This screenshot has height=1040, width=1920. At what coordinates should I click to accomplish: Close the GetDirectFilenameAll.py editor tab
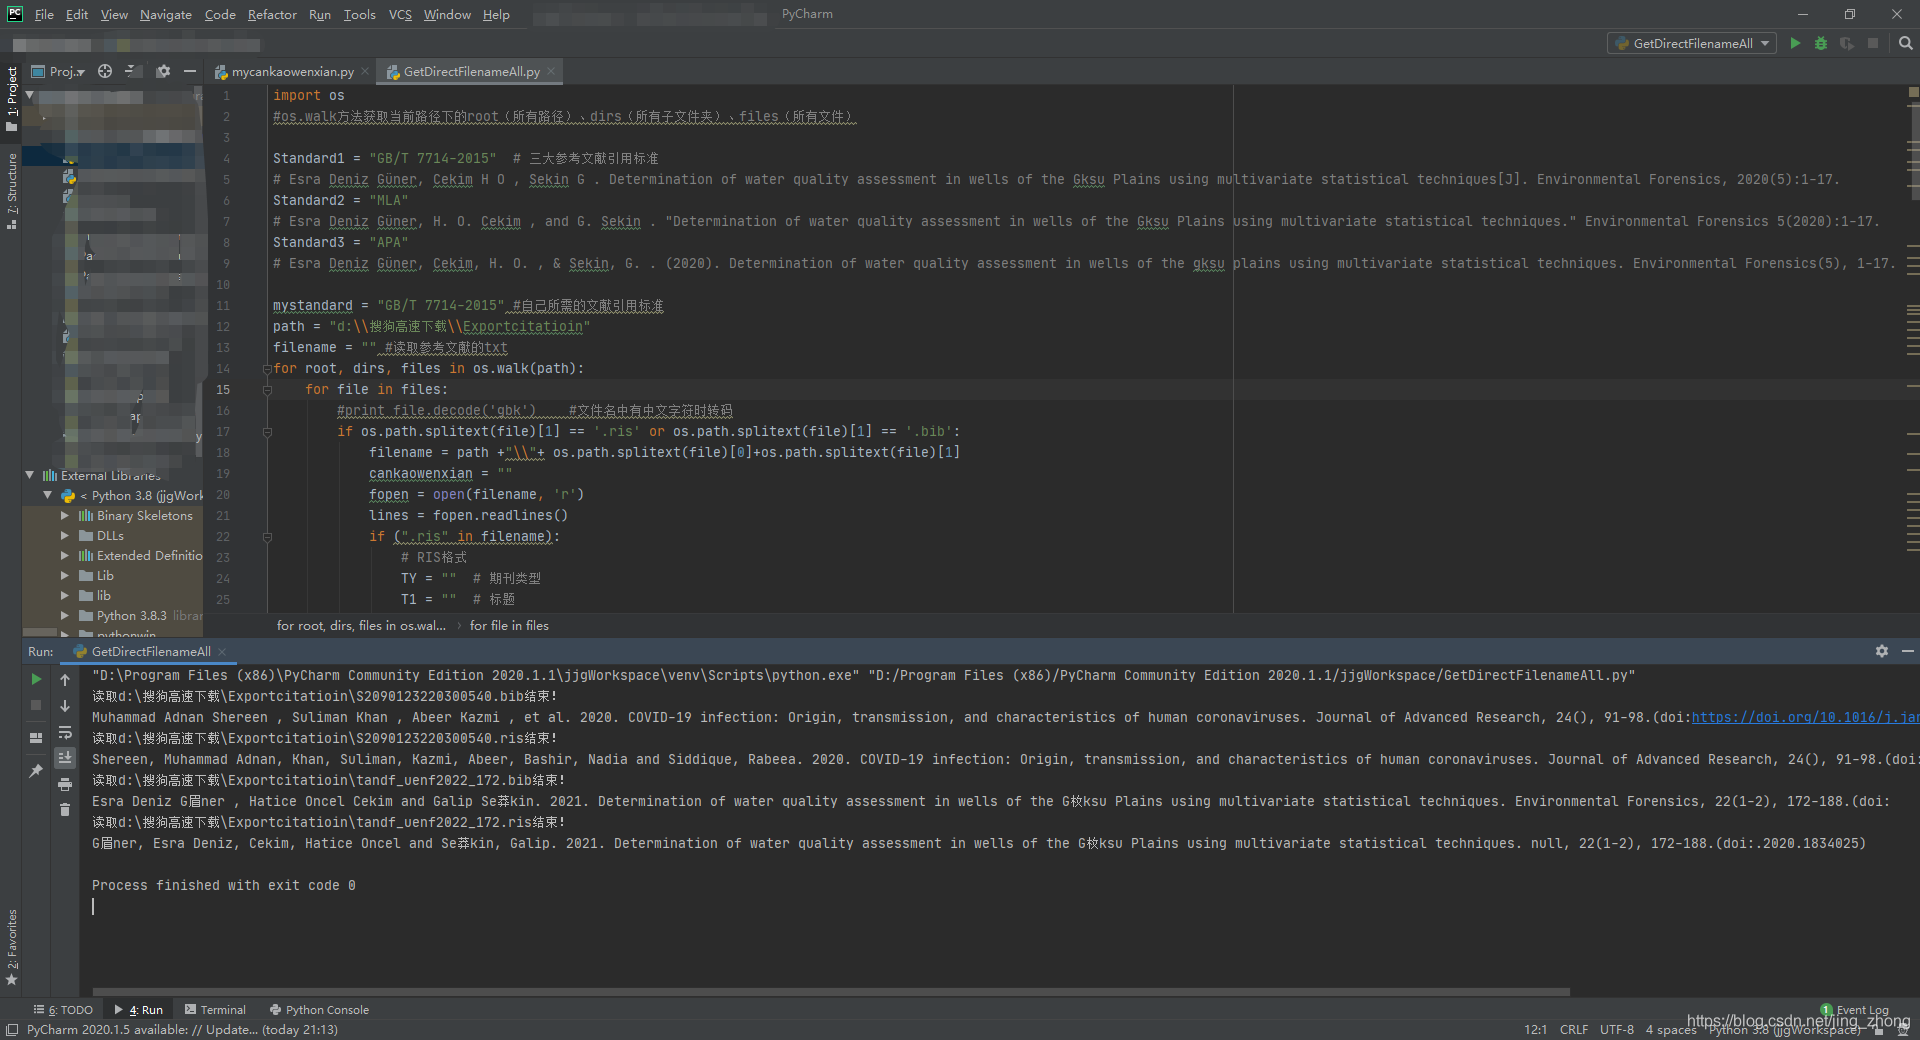tap(551, 71)
